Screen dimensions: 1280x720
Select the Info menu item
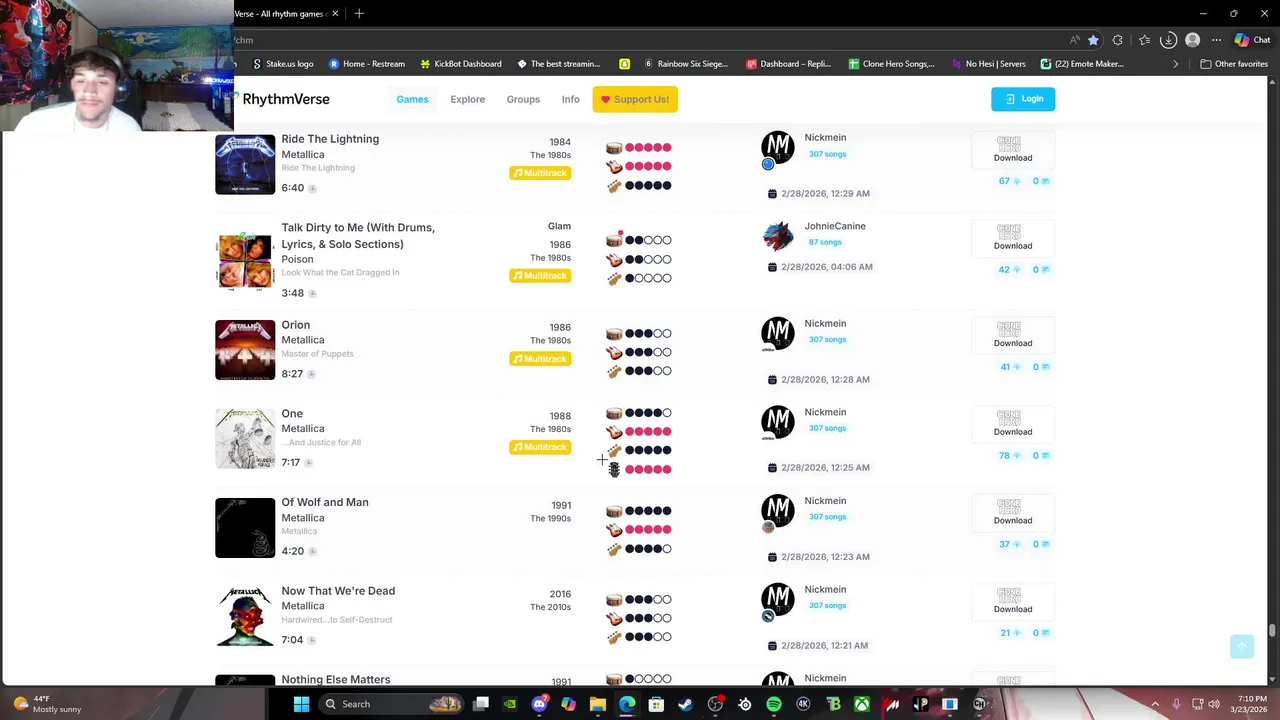[570, 99]
